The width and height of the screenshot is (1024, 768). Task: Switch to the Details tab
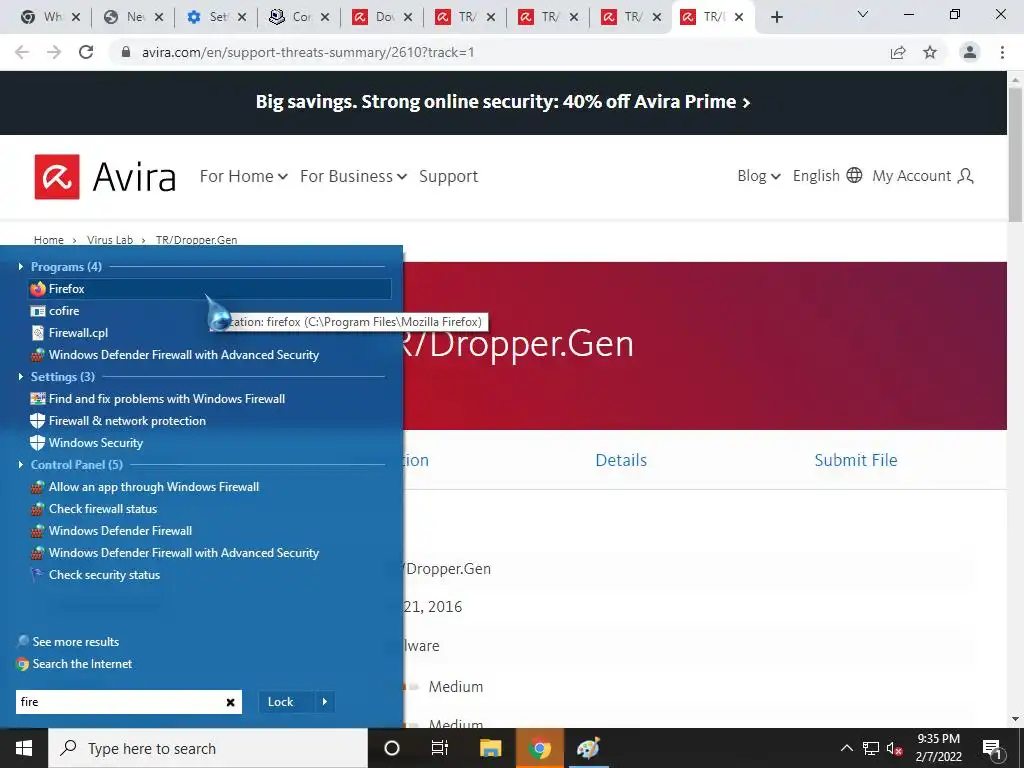(x=621, y=460)
